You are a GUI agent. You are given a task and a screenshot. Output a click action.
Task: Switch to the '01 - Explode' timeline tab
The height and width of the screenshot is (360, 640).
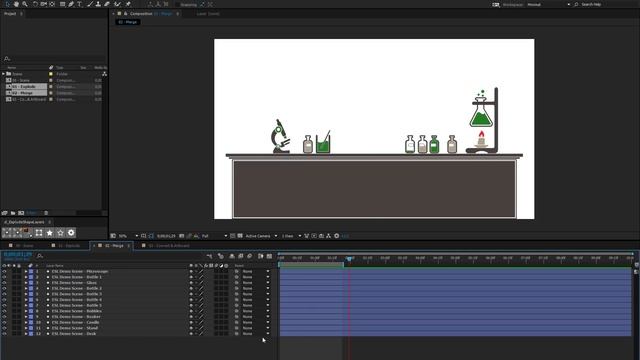69,246
